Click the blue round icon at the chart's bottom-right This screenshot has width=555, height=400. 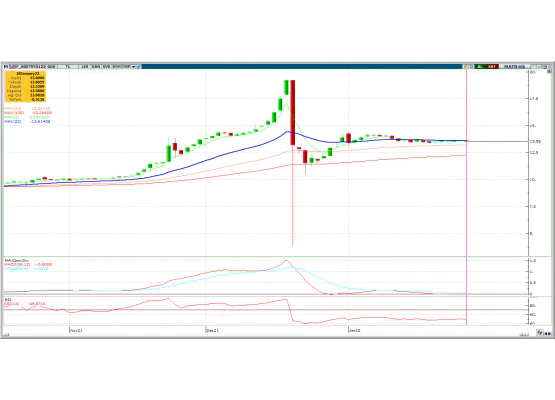point(539,332)
